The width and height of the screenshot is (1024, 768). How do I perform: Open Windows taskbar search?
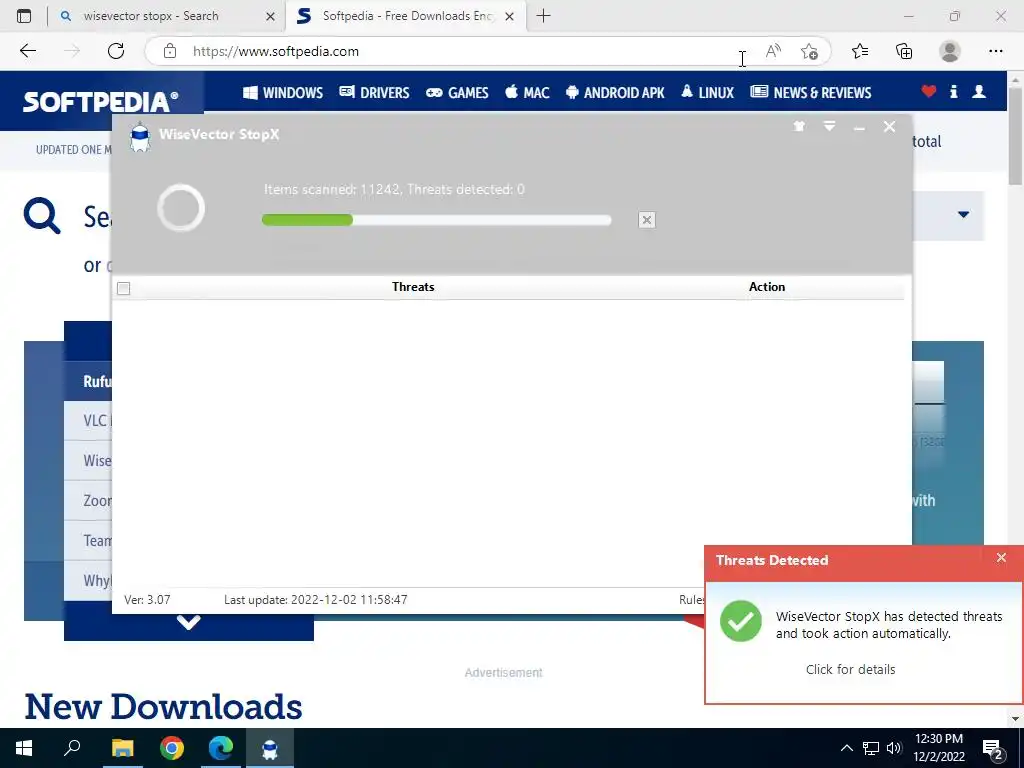point(72,748)
